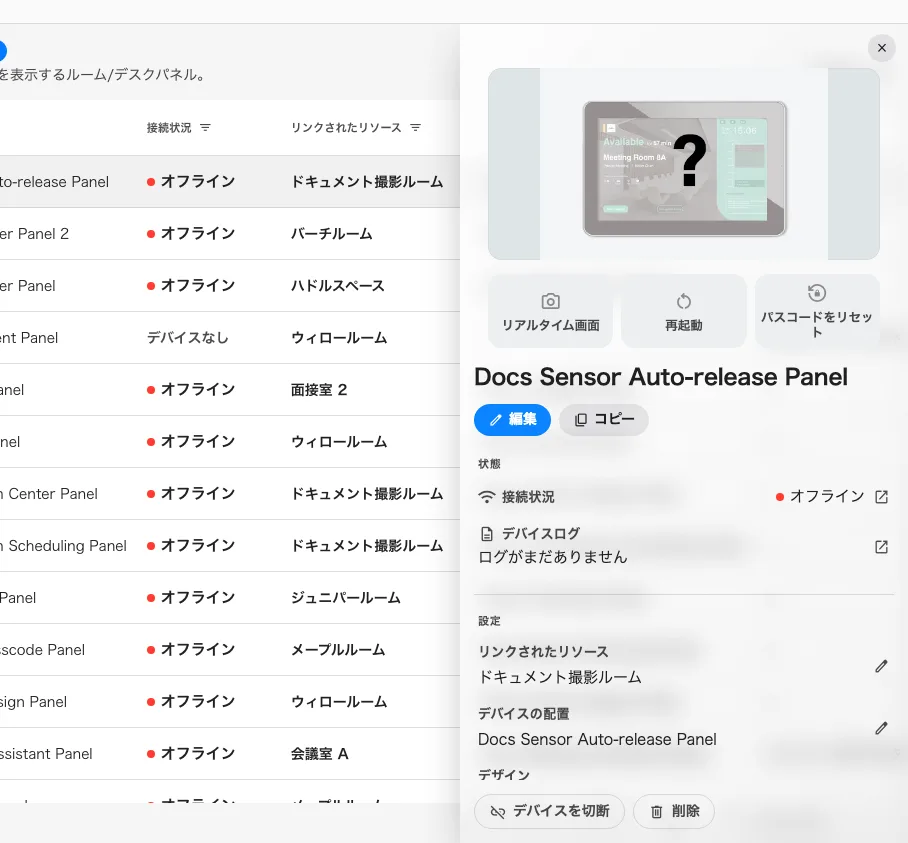
Task: Click the ウィロールーム cell in the ent Panel row
Action: [339, 338]
